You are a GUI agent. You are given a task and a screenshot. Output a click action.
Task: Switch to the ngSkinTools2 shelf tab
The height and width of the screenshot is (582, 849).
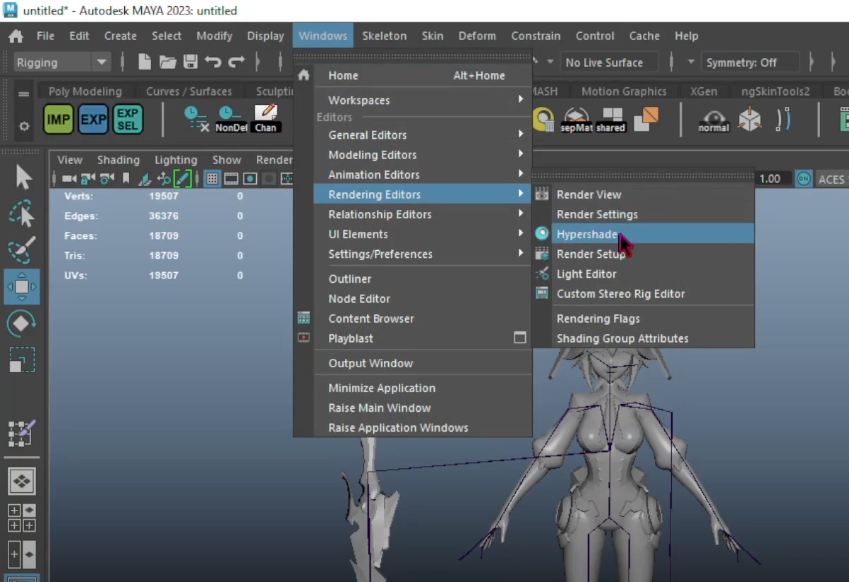[x=775, y=91]
